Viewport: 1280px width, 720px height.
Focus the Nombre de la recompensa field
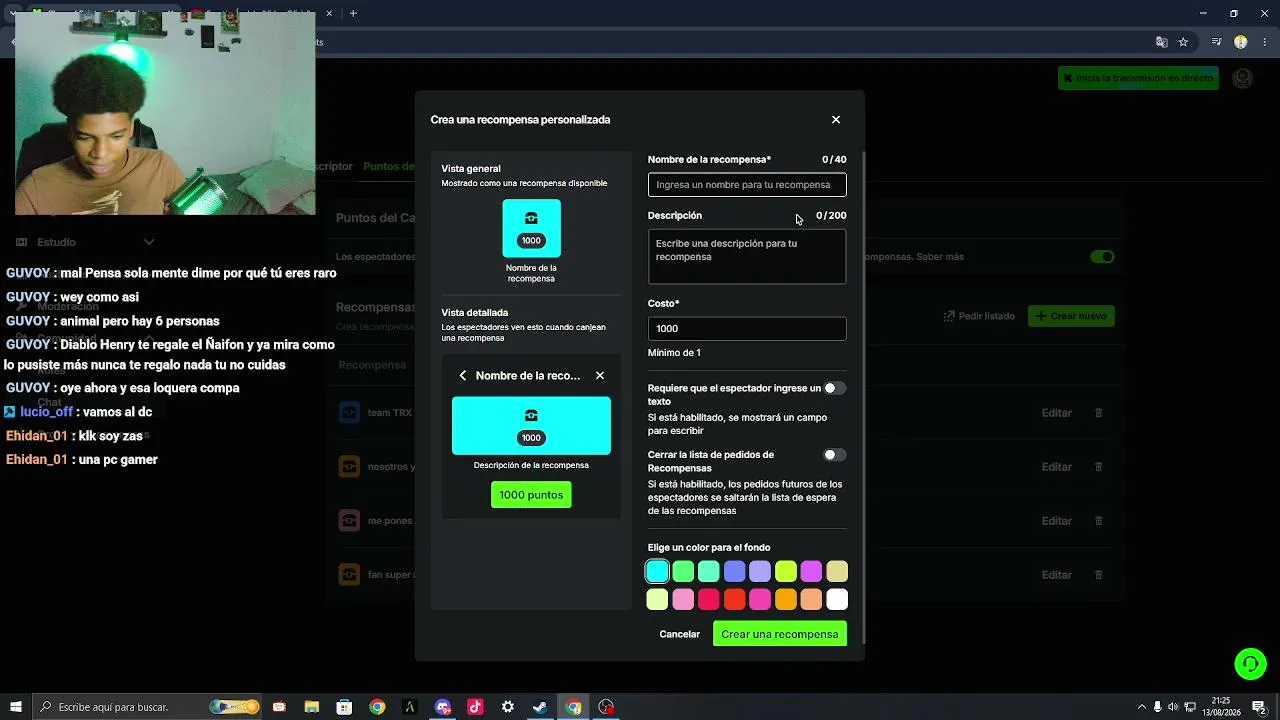747,185
